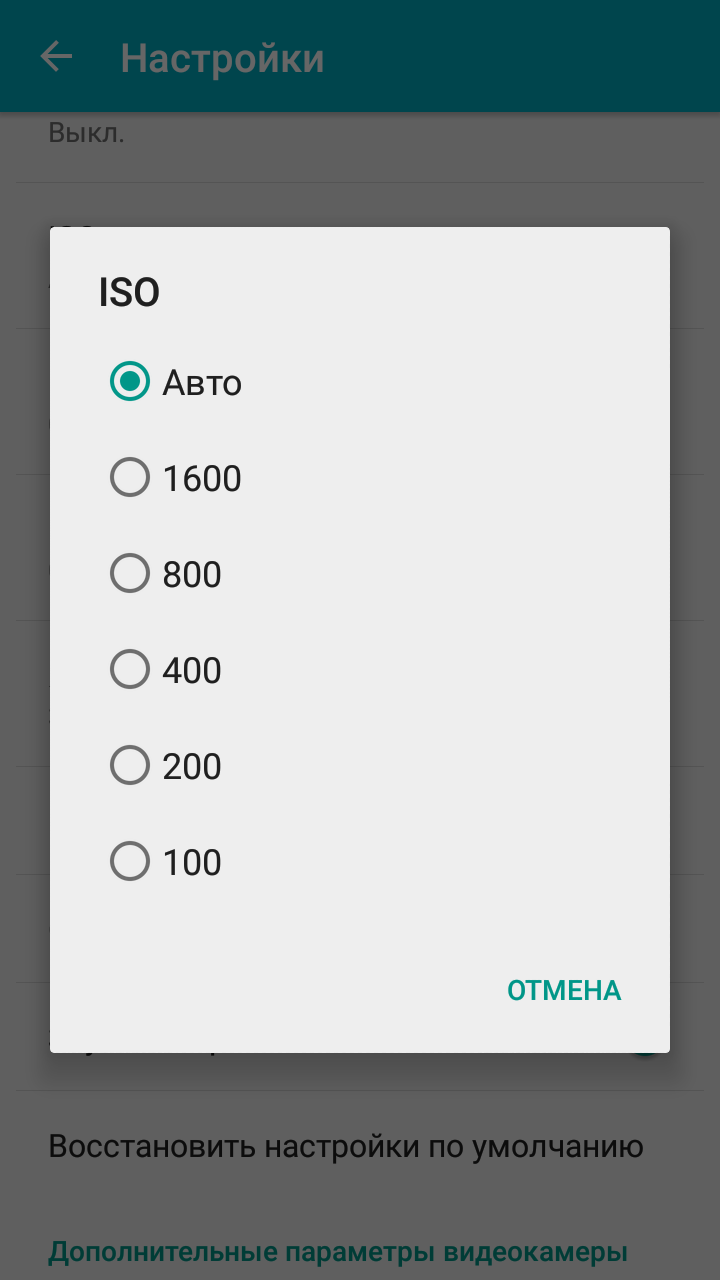Tap Восстановить настройки по умолчанию
This screenshot has height=1280, width=720.
coord(345,1146)
